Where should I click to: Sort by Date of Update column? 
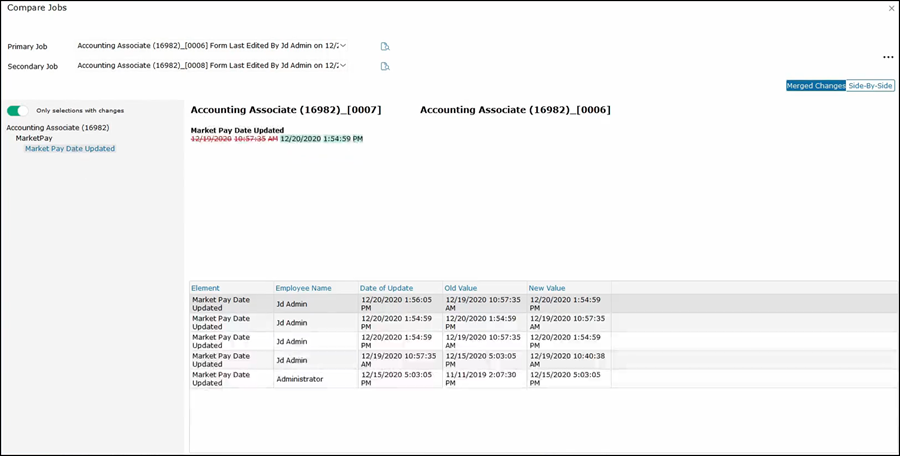click(x=386, y=288)
